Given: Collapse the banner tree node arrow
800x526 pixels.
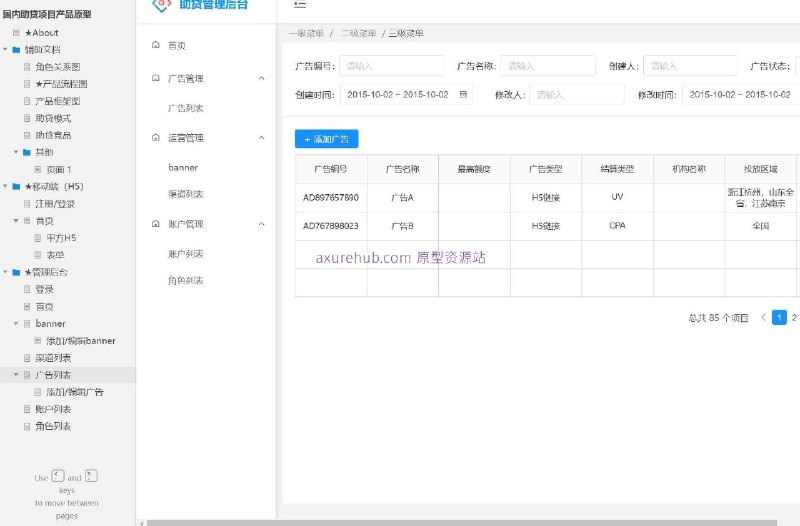Looking at the screenshot, I should 16,323.
